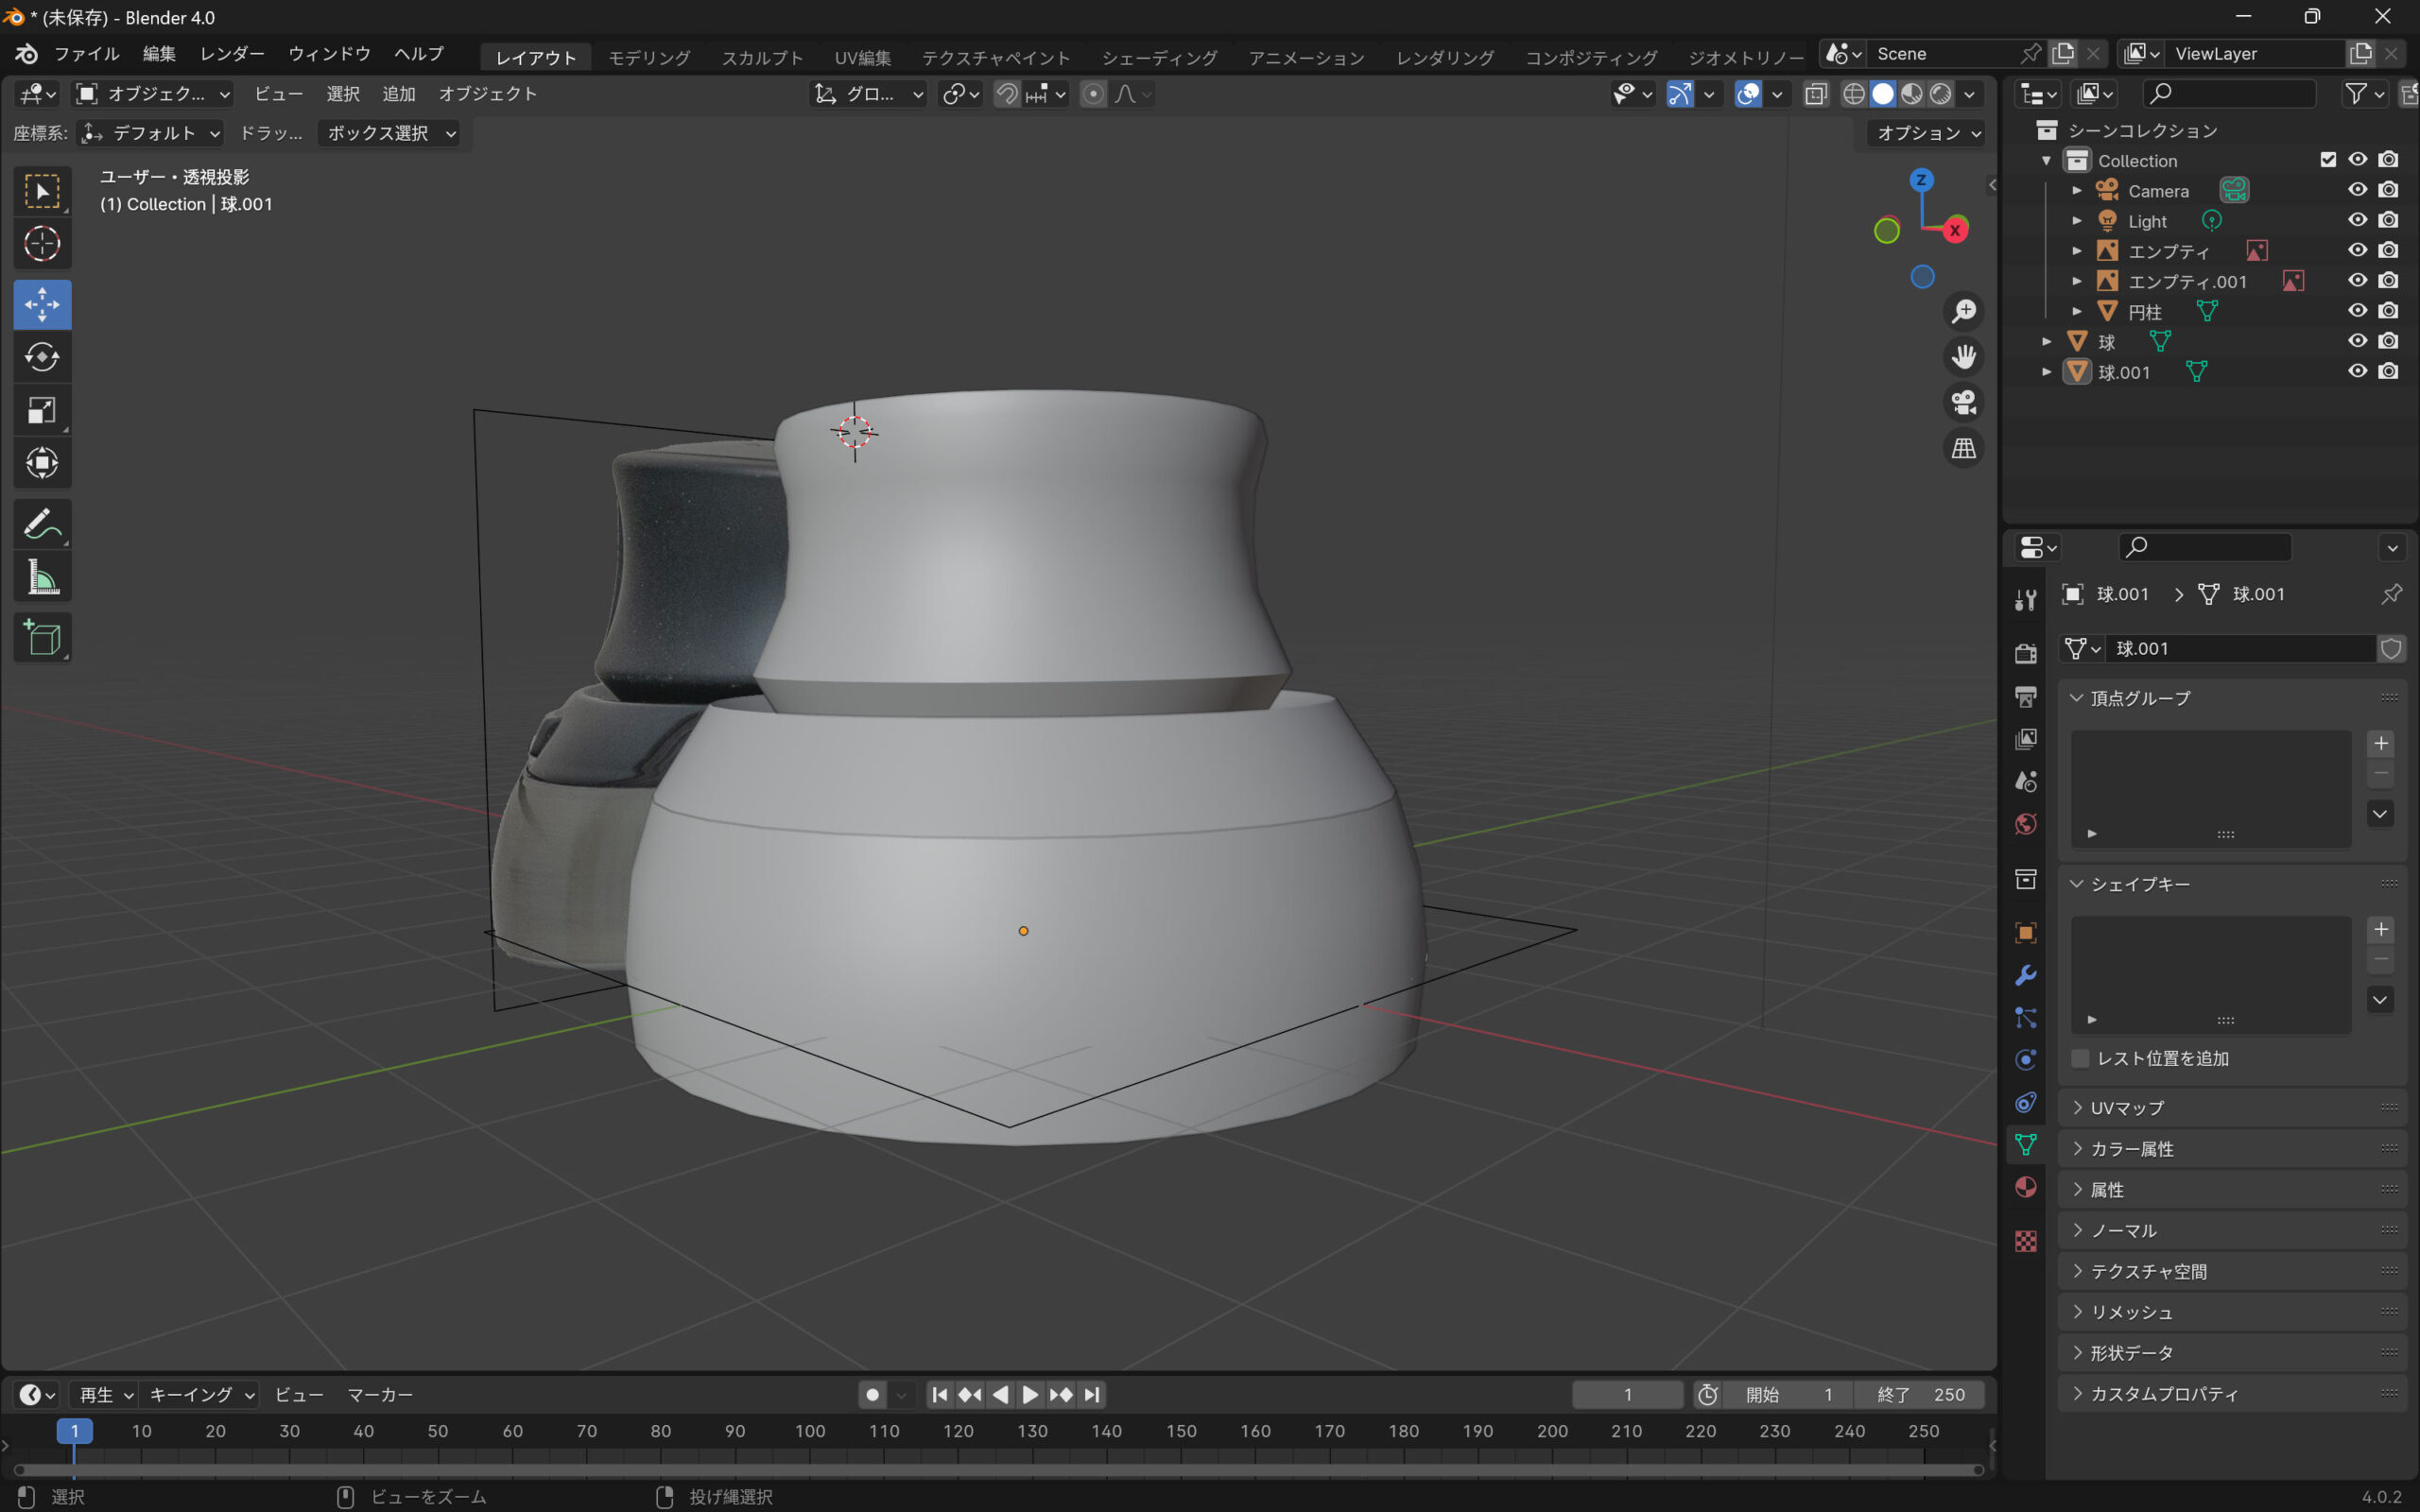Click the オプション button in the viewport

click(x=1926, y=133)
